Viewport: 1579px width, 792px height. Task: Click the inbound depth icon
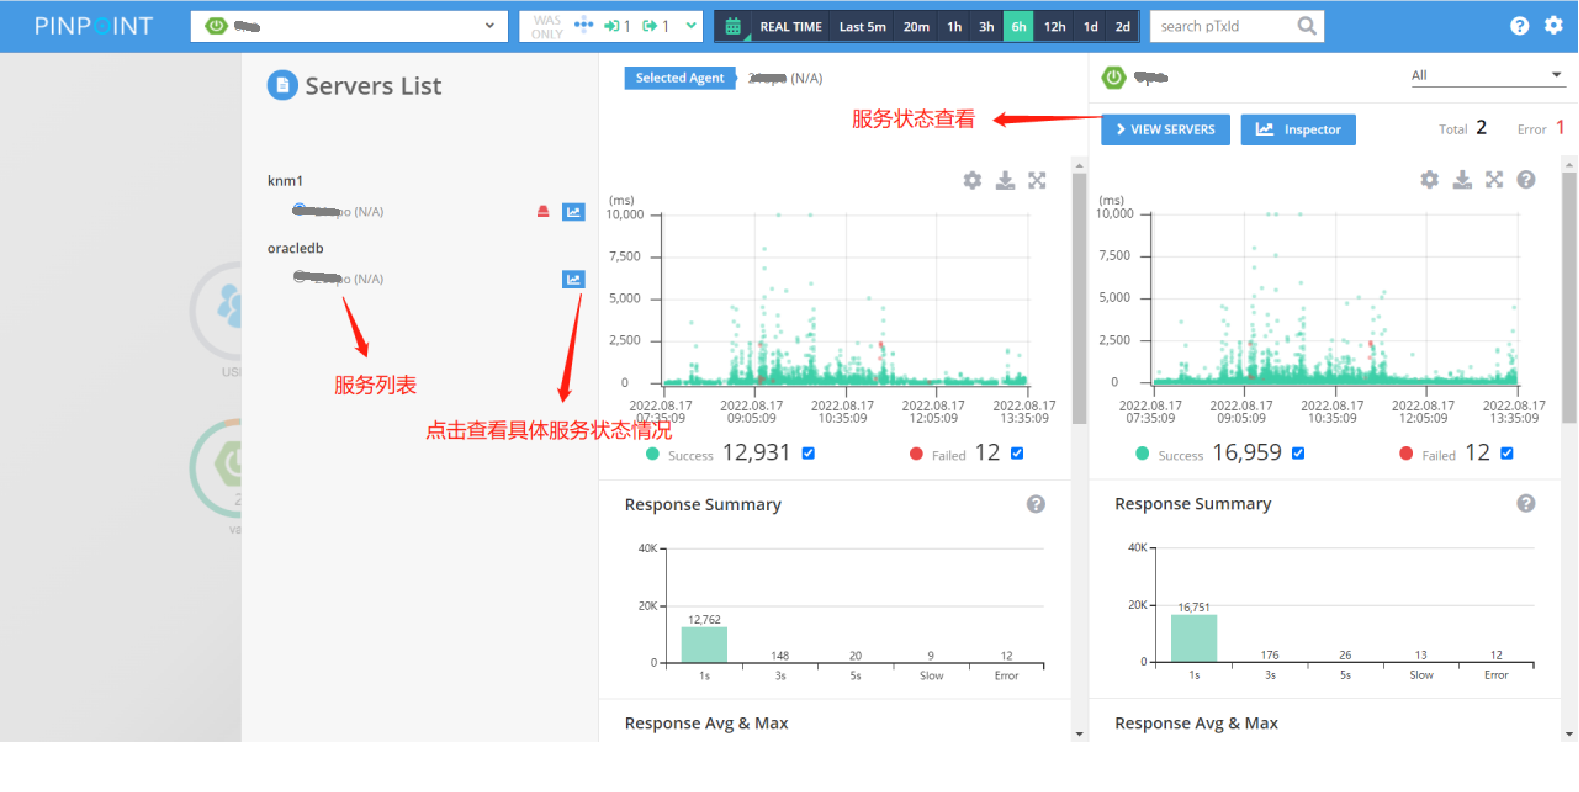[612, 26]
